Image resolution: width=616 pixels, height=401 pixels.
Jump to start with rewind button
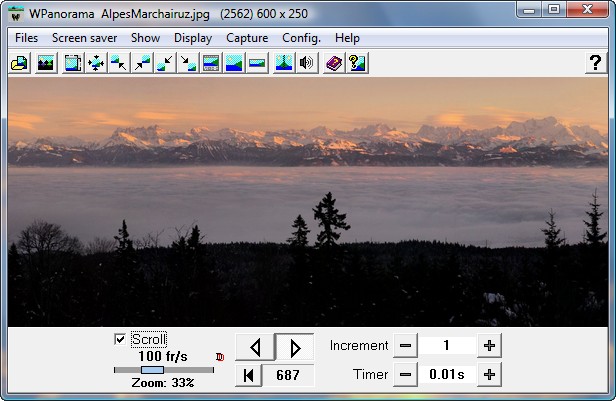tap(248, 375)
